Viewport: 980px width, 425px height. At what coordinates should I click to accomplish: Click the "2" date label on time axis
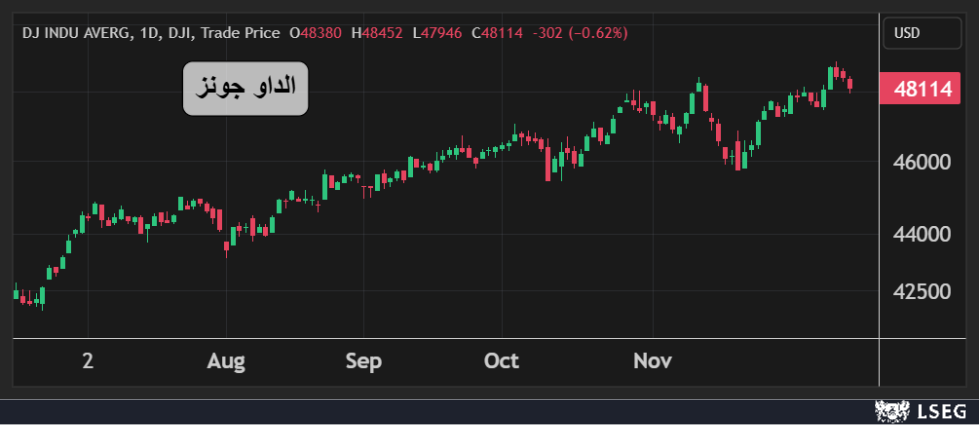(x=88, y=361)
